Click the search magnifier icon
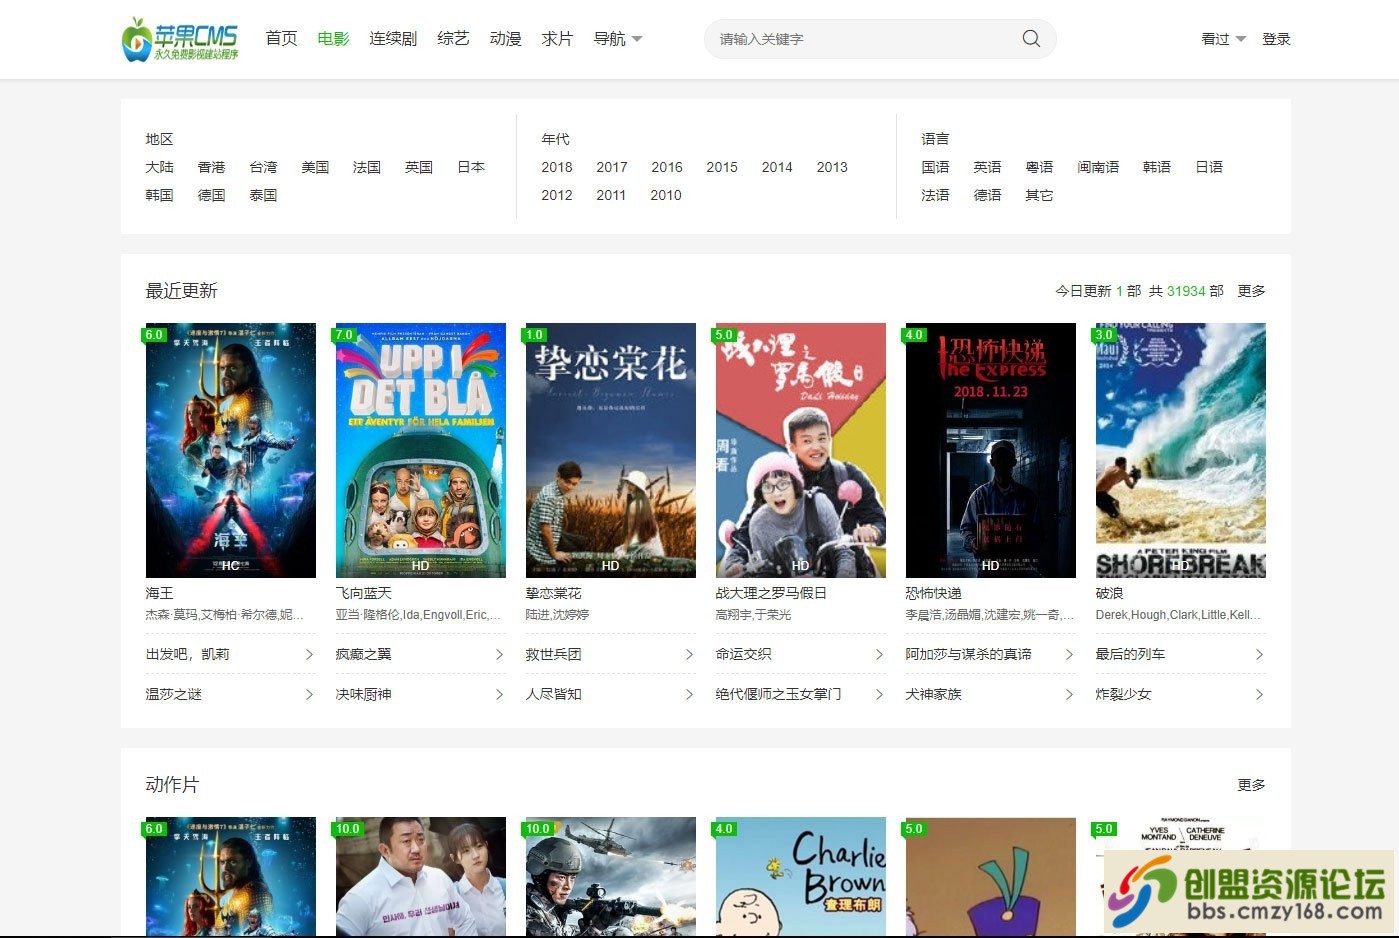The image size is (1399, 938). pos(1031,39)
